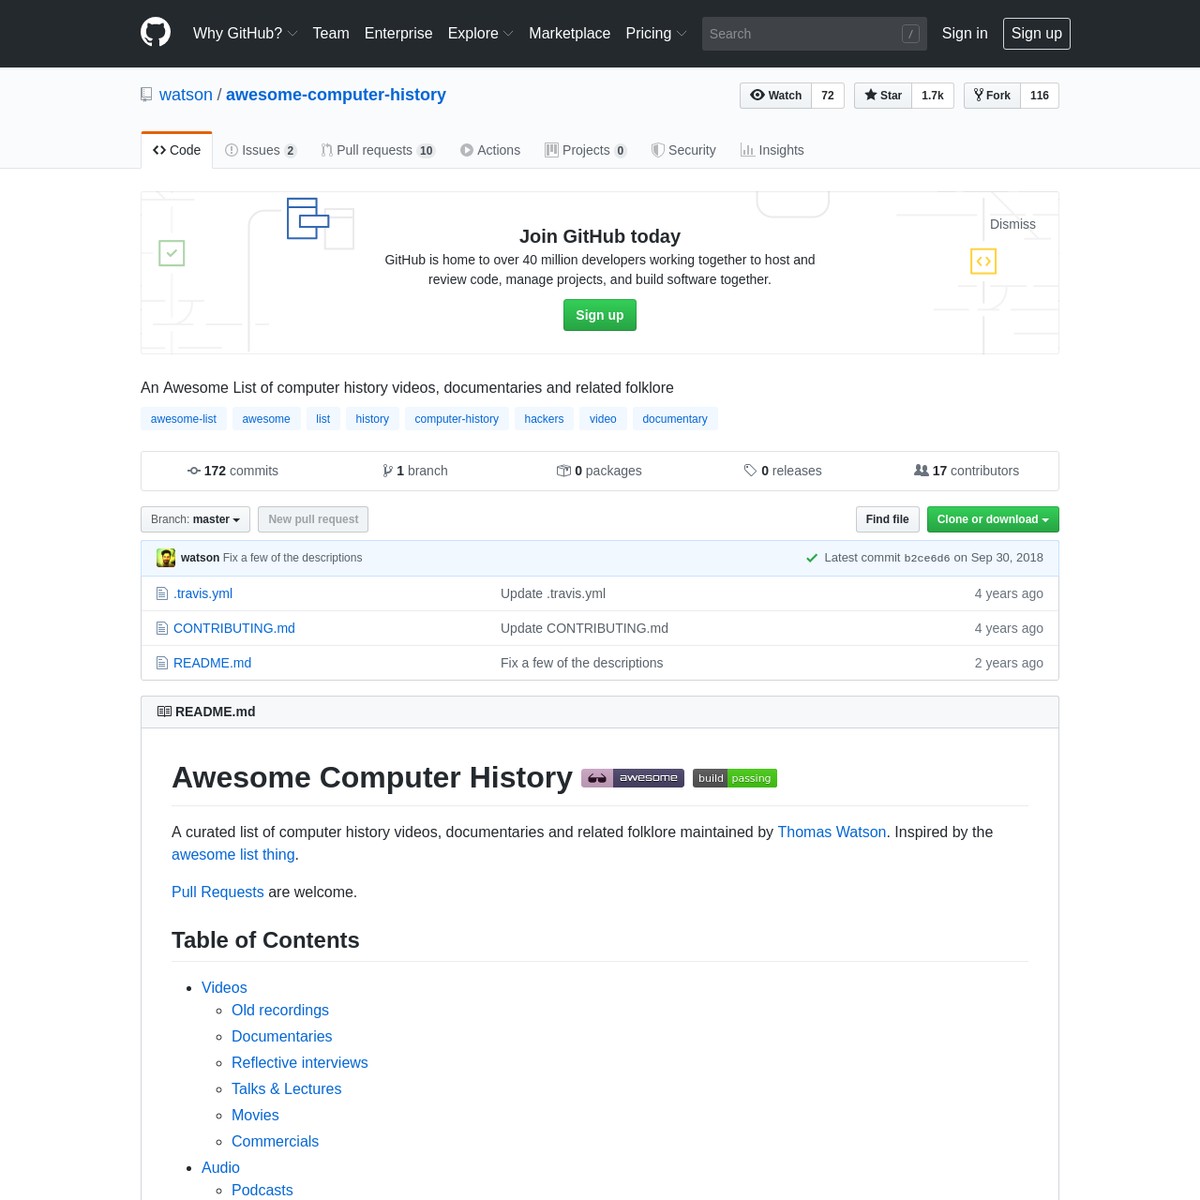Click the watson user avatar thumbnail
The image size is (1200, 1200).
166,558
